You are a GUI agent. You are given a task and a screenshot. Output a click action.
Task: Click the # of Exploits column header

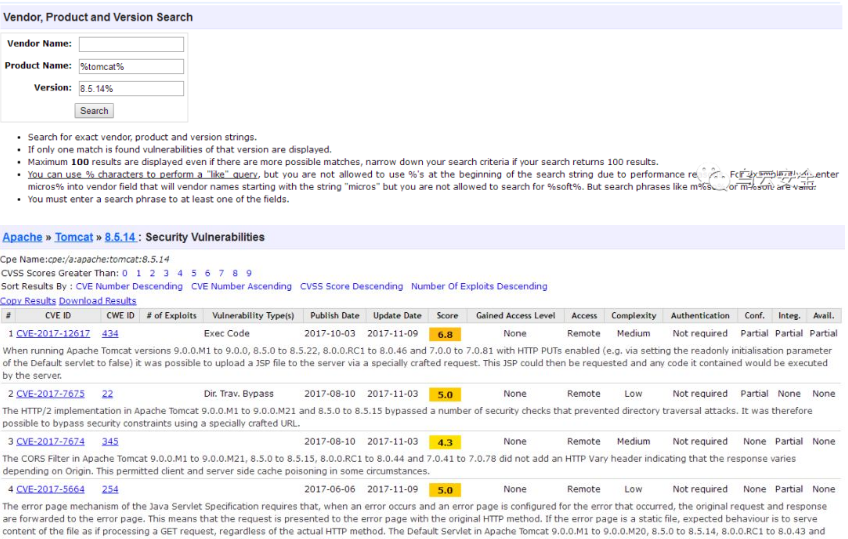(x=171, y=316)
